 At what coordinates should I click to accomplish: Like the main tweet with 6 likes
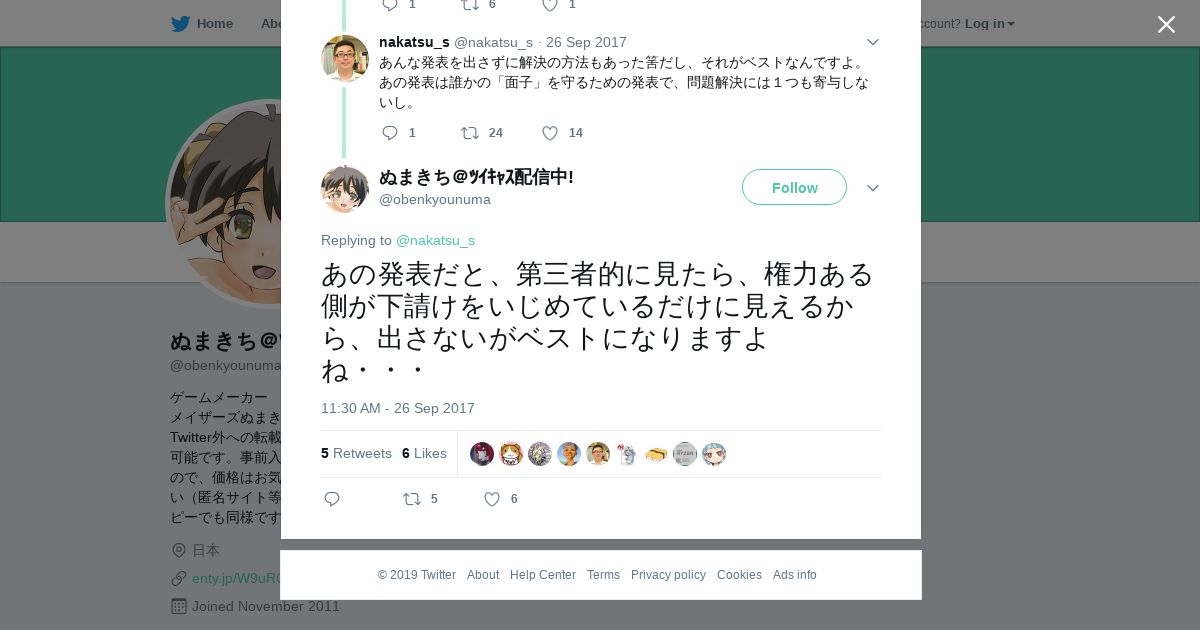pyautogui.click(x=491, y=499)
